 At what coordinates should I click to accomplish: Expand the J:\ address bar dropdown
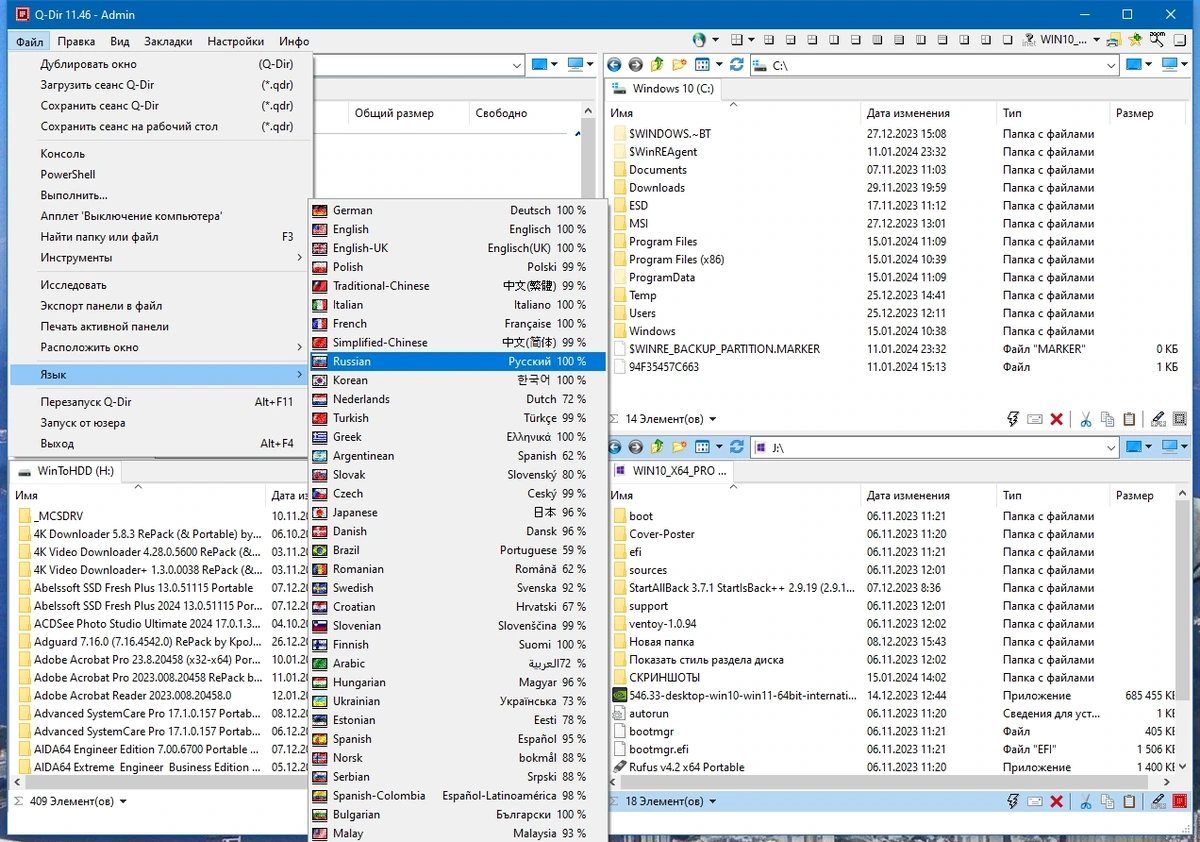pos(1111,447)
